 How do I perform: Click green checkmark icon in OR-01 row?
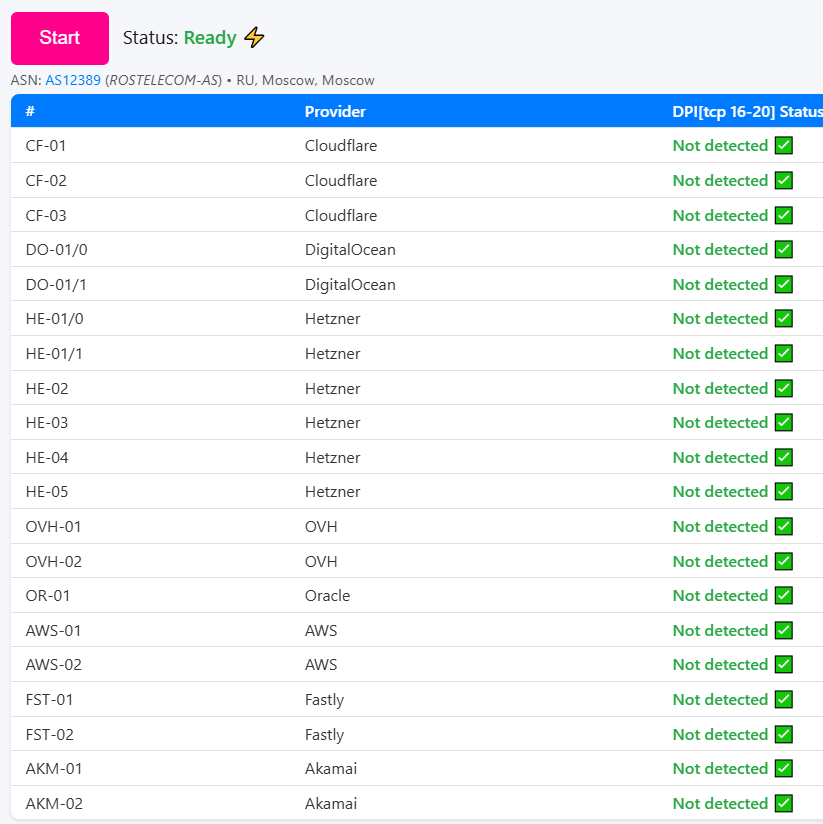784,596
